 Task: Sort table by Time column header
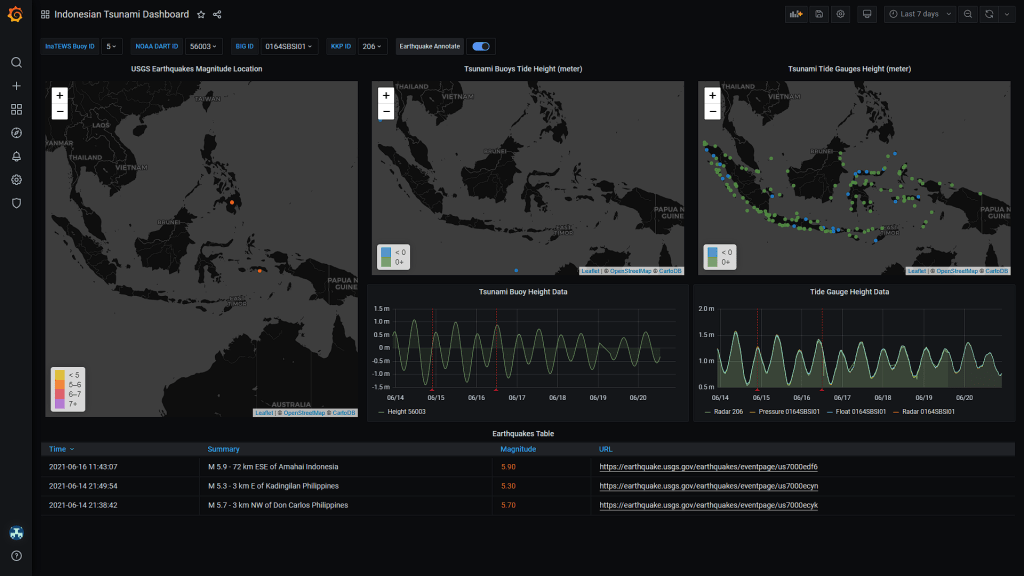click(58, 449)
